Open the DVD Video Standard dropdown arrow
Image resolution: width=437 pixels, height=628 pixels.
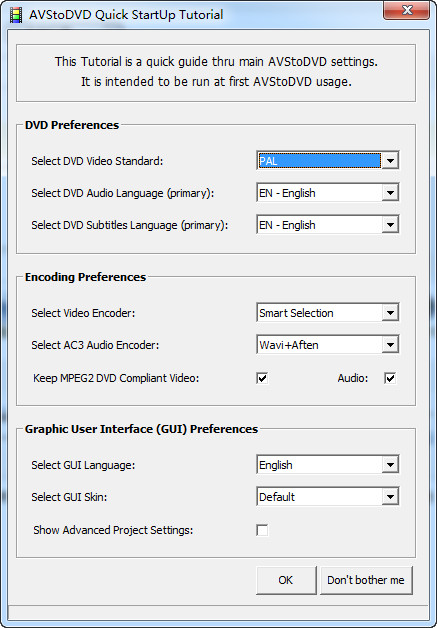[x=390, y=161]
